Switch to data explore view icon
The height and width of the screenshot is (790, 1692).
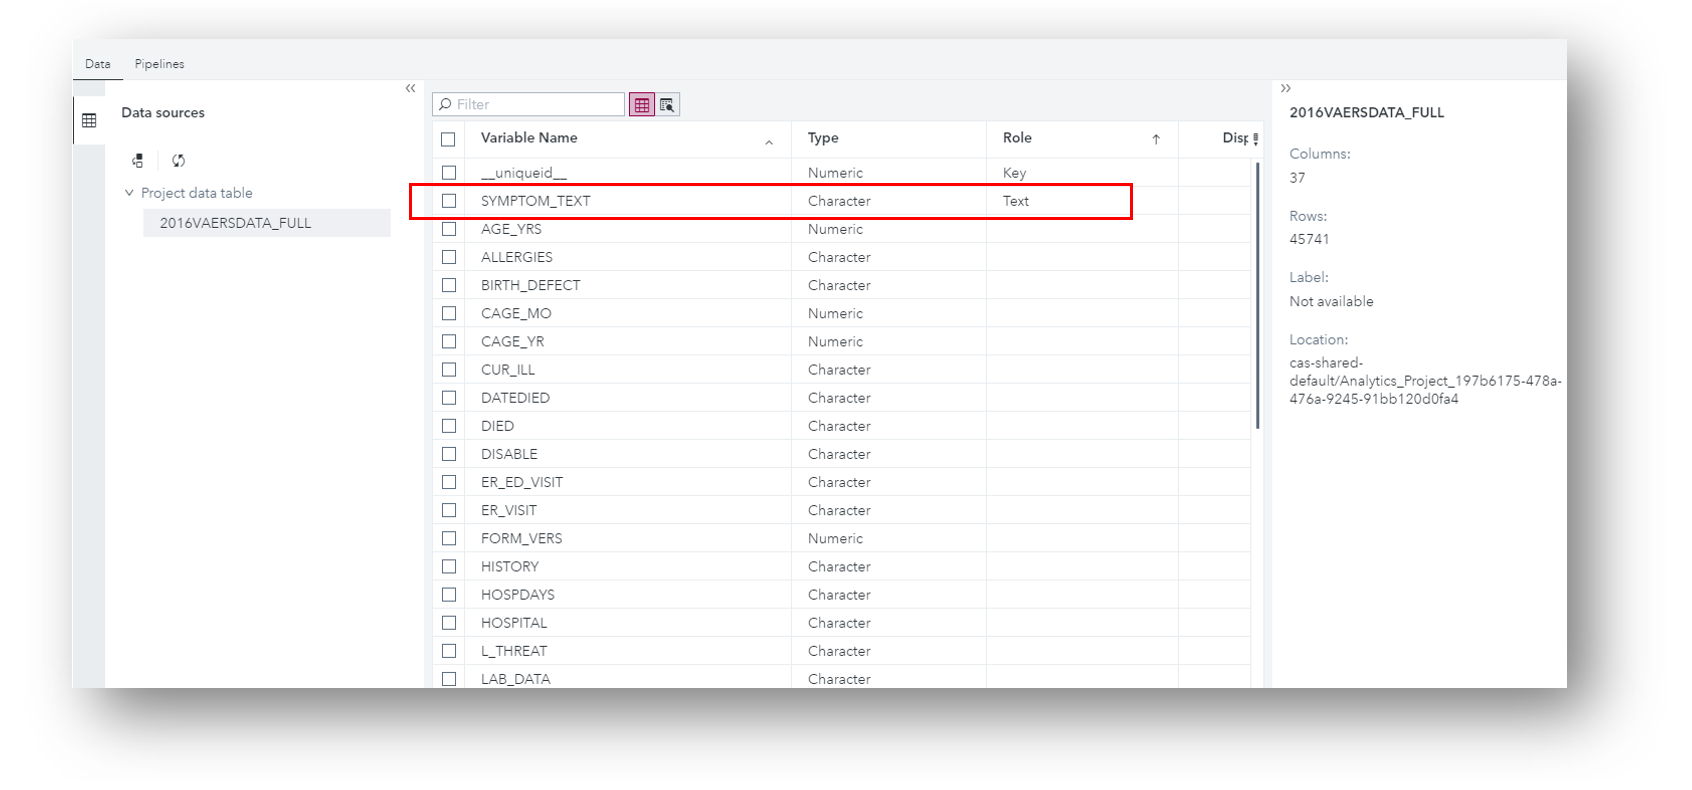pyautogui.click(x=667, y=104)
